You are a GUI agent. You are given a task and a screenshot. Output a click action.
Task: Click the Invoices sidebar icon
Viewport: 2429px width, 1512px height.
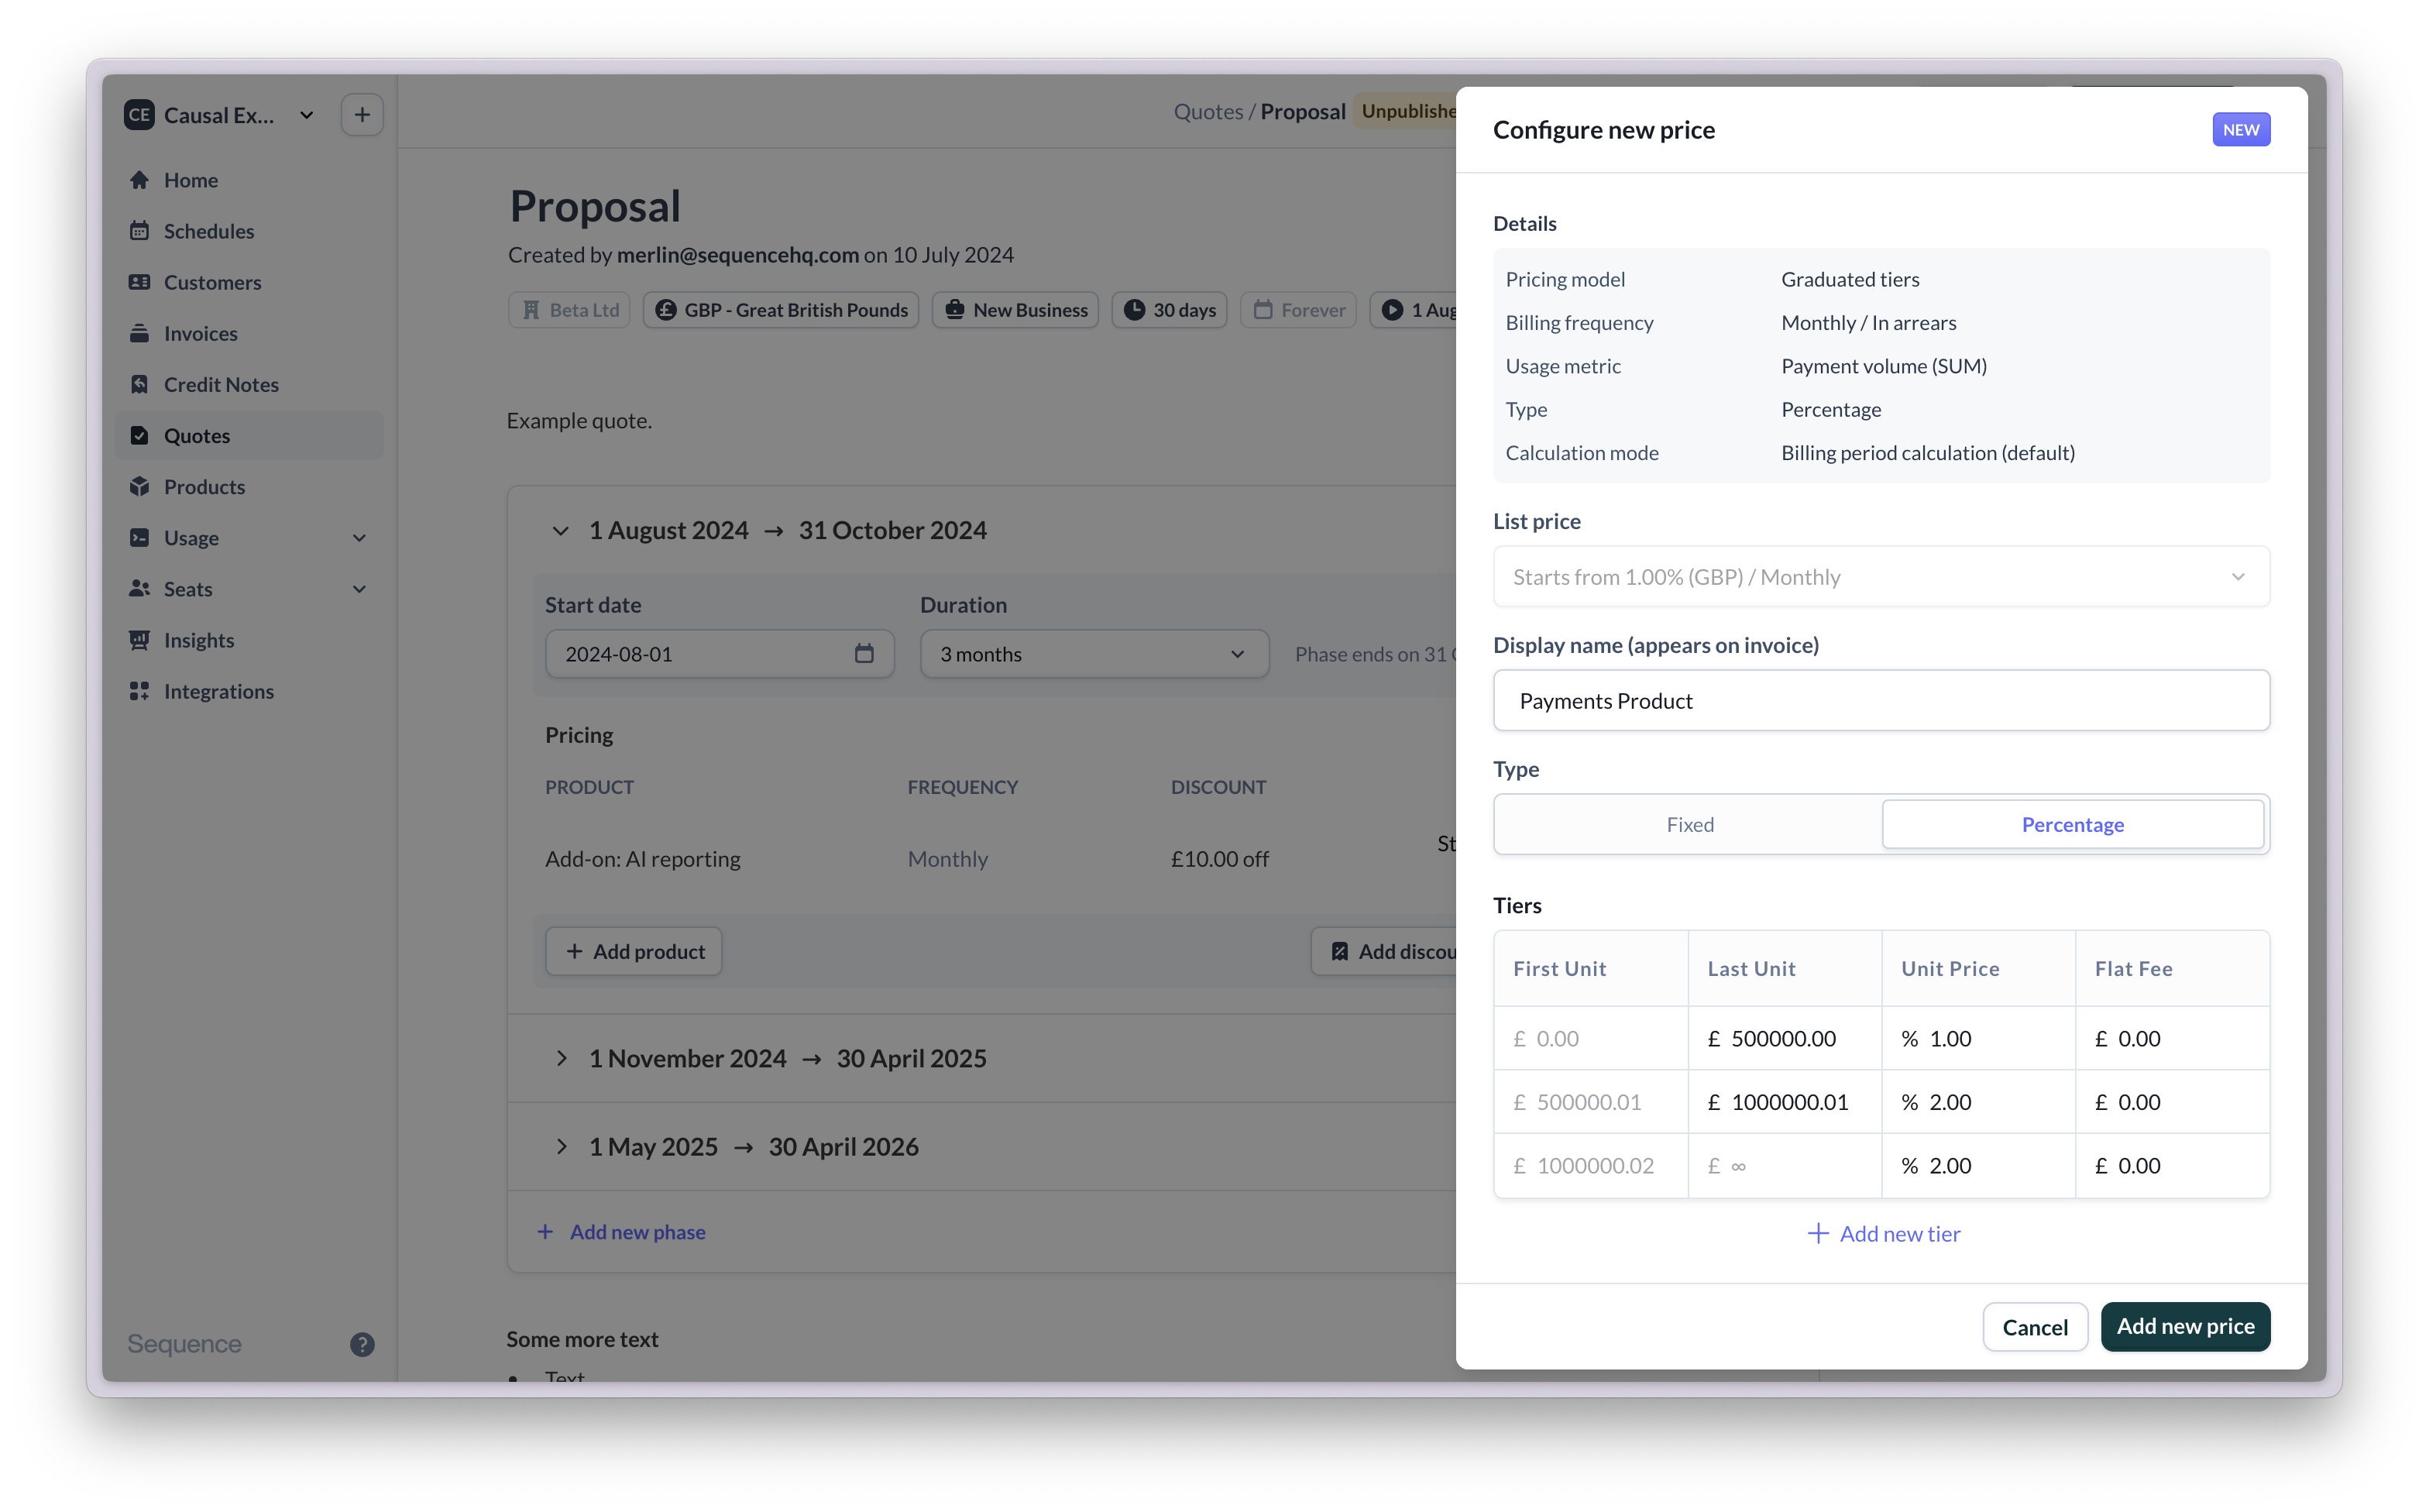139,333
